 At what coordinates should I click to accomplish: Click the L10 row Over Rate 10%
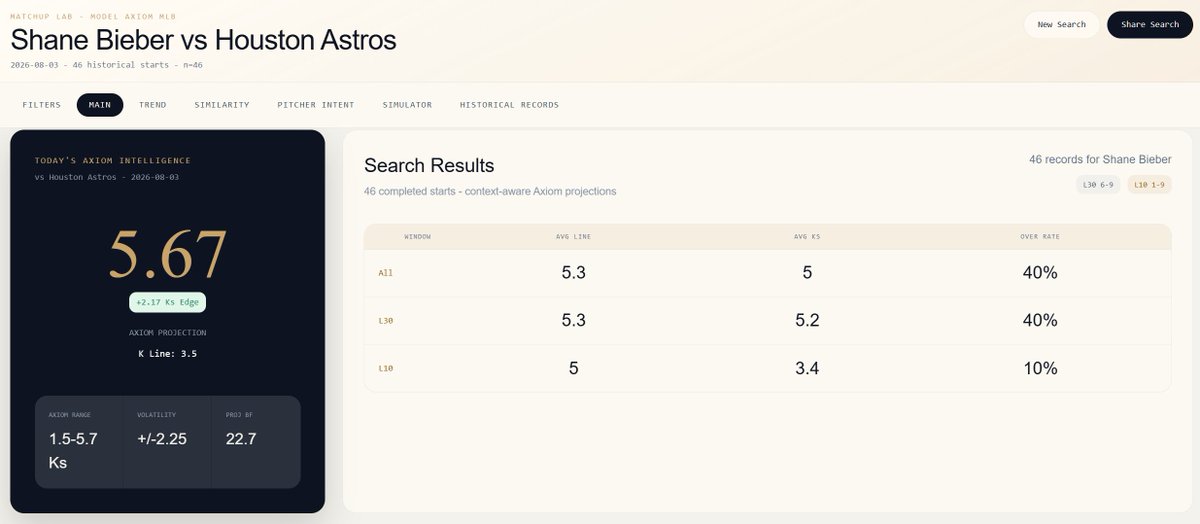[1040, 368]
